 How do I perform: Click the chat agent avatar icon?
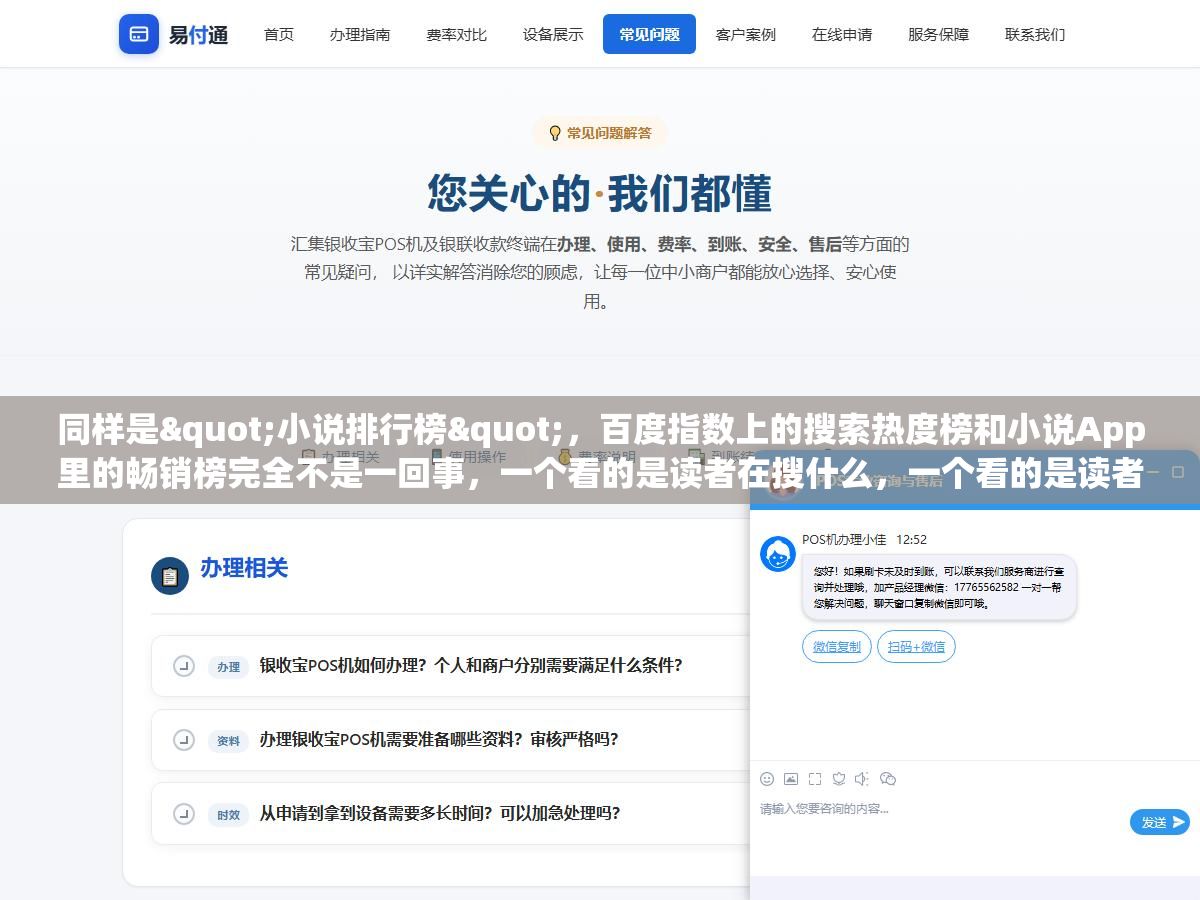(x=778, y=554)
